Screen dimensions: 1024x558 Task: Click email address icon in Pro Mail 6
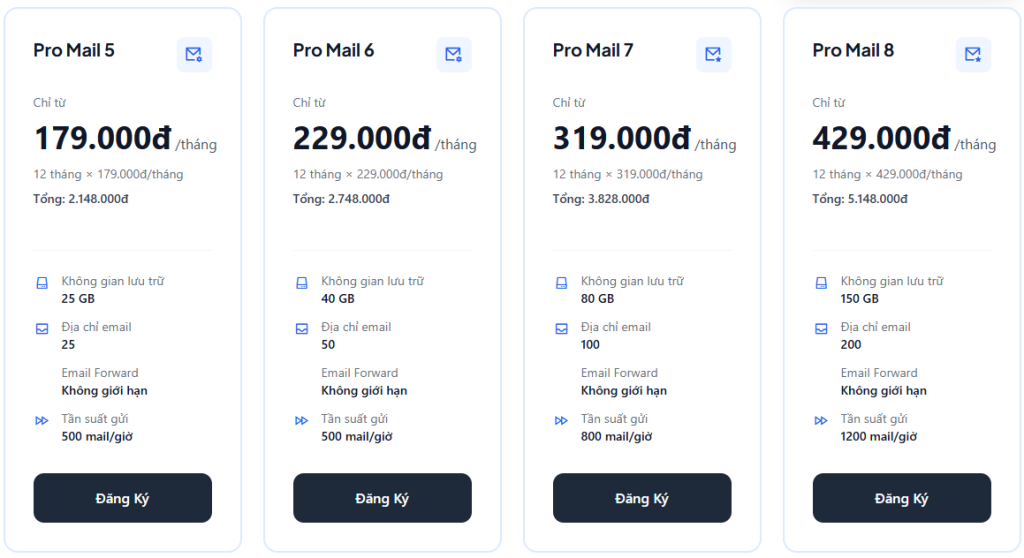point(302,328)
